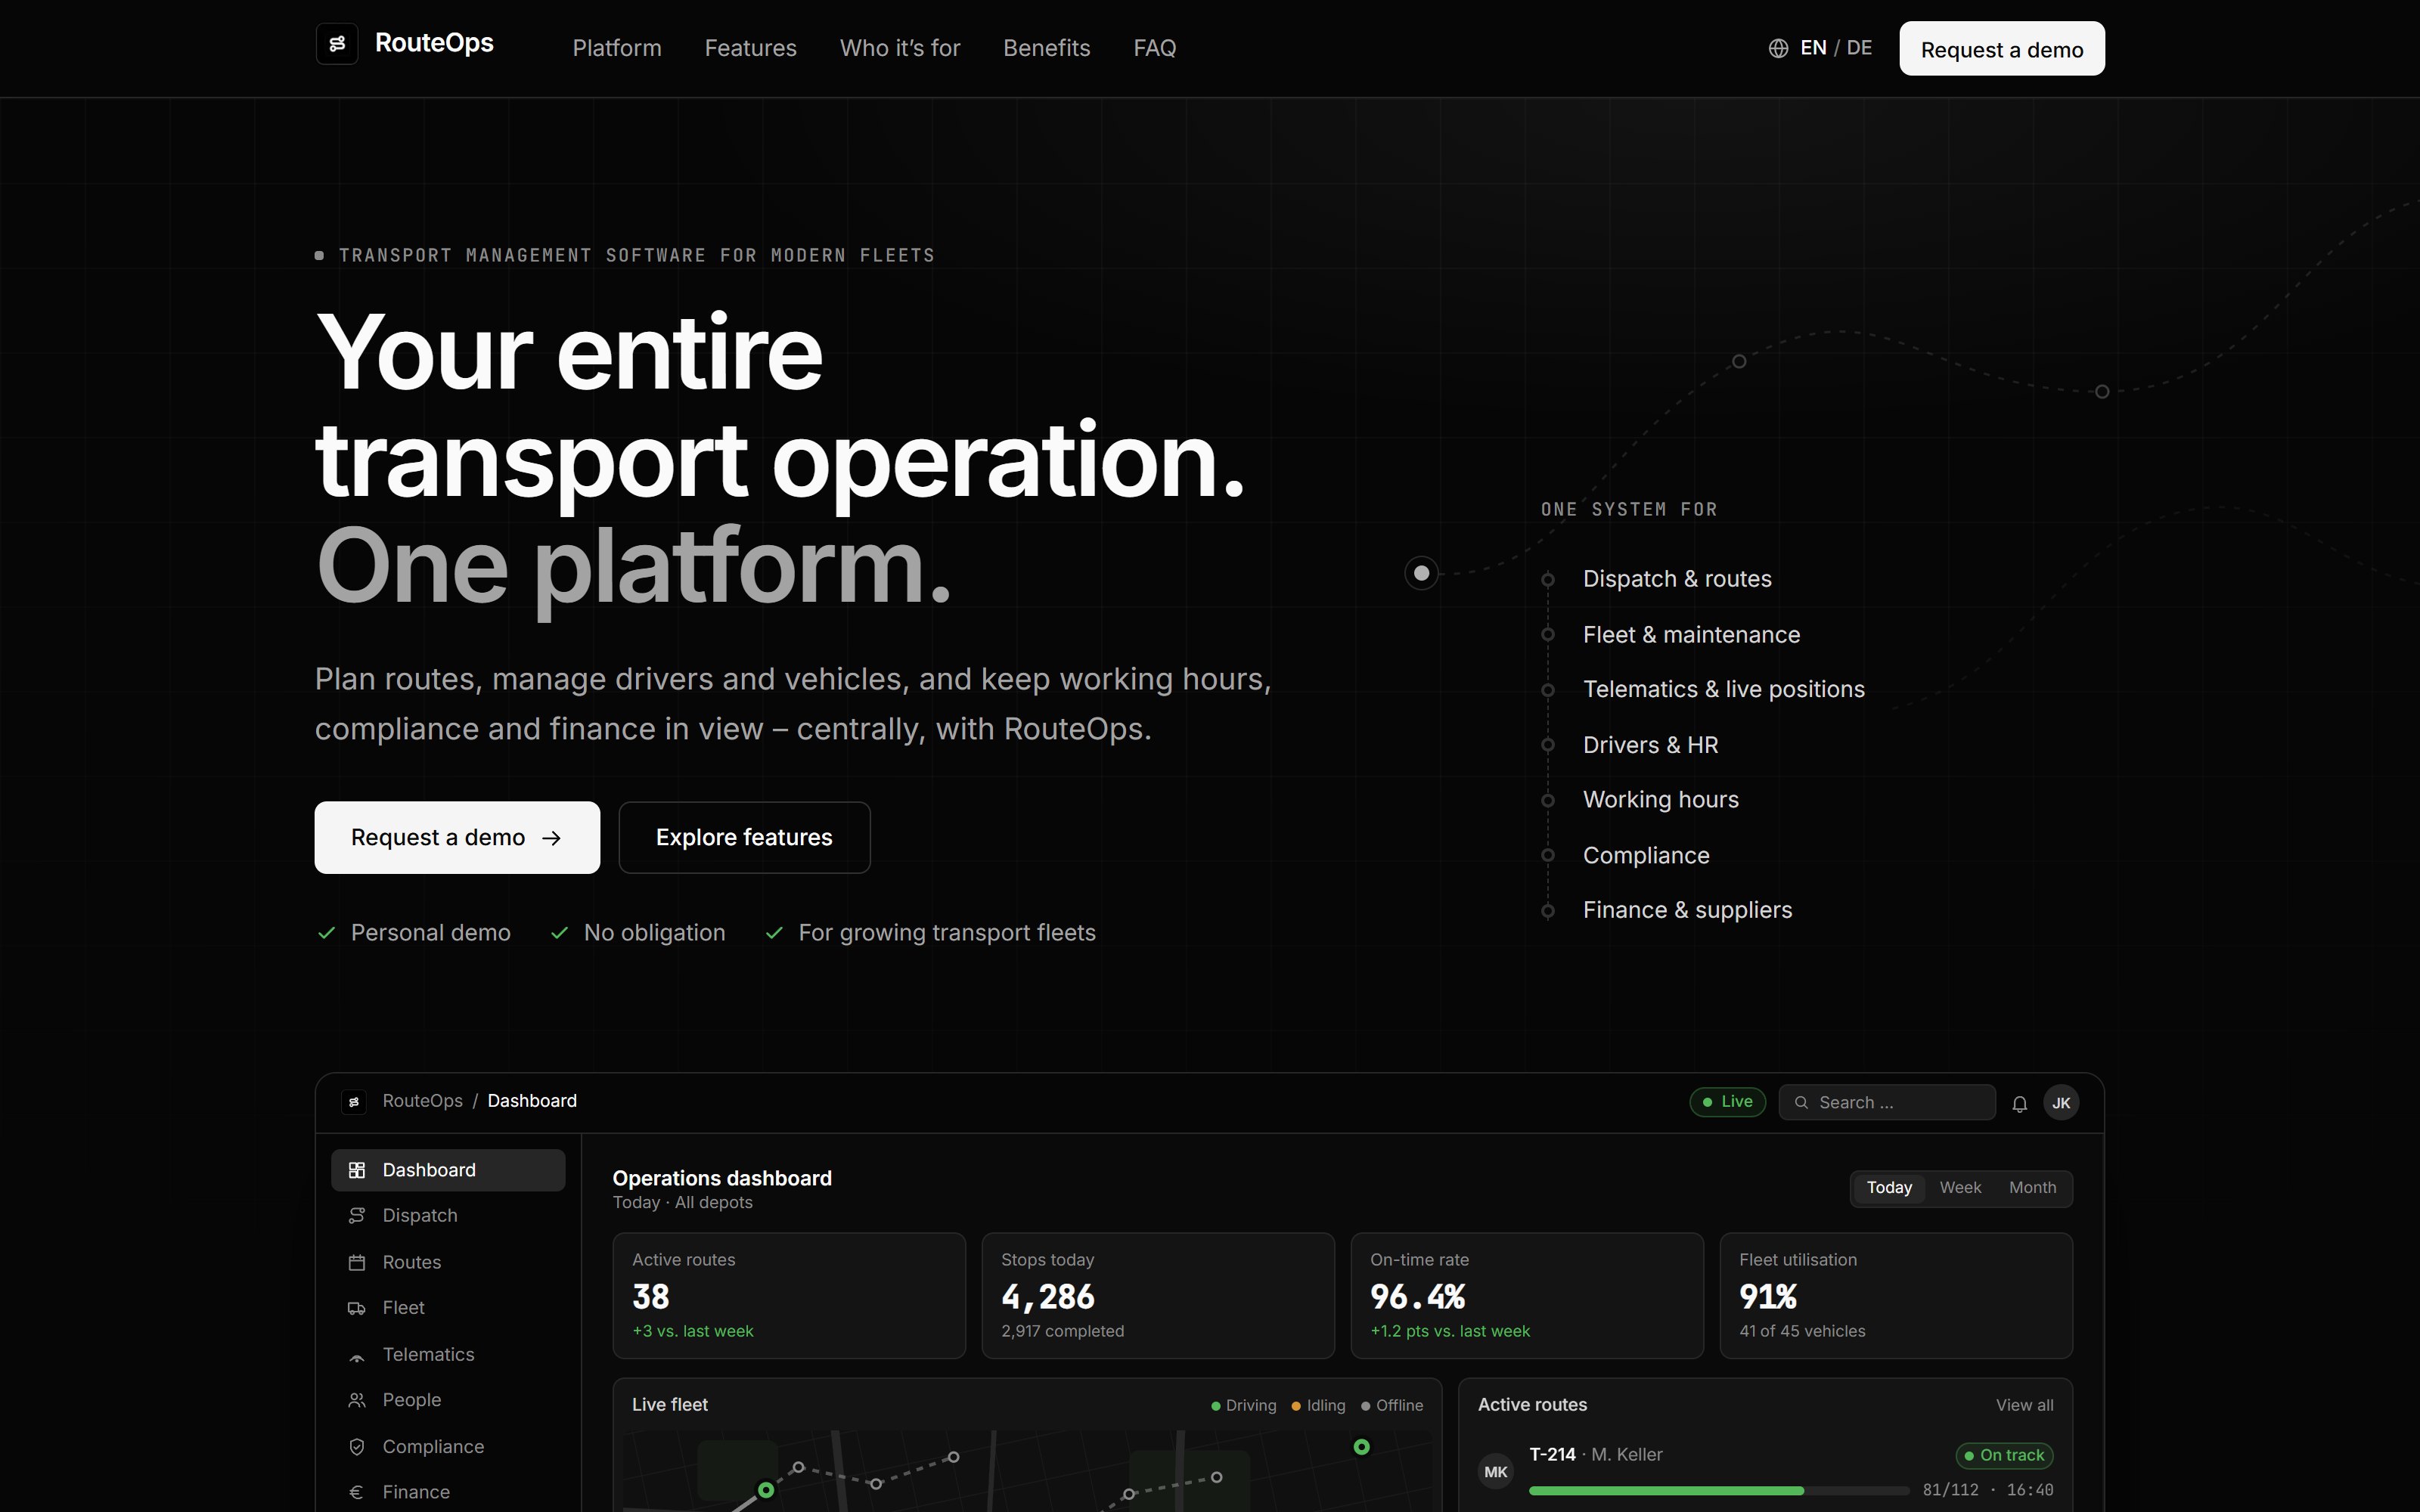Click the hero Request a demo button
Viewport: 2420px width, 1512px height.
point(457,837)
